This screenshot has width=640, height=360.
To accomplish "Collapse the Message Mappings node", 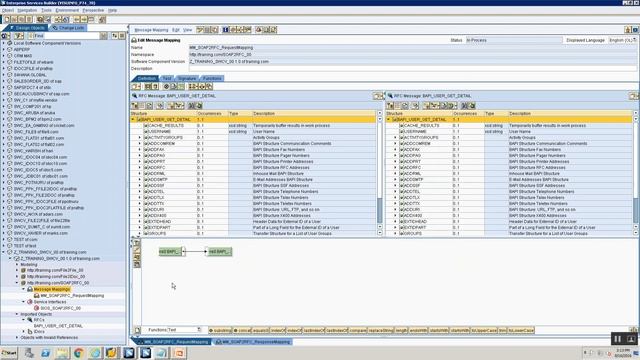I will pyautogui.click(x=23, y=289).
